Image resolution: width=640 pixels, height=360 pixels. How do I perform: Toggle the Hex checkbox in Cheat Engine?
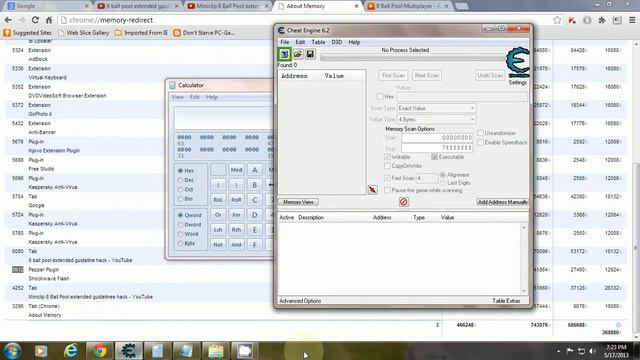[380, 97]
